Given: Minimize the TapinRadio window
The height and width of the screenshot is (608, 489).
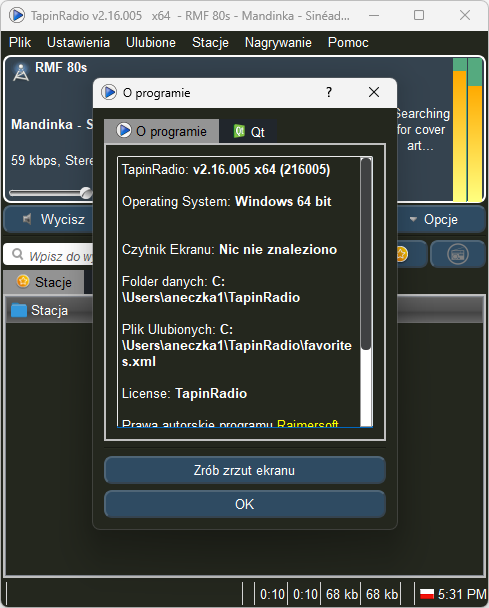Looking at the screenshot, I should point(374,15).
